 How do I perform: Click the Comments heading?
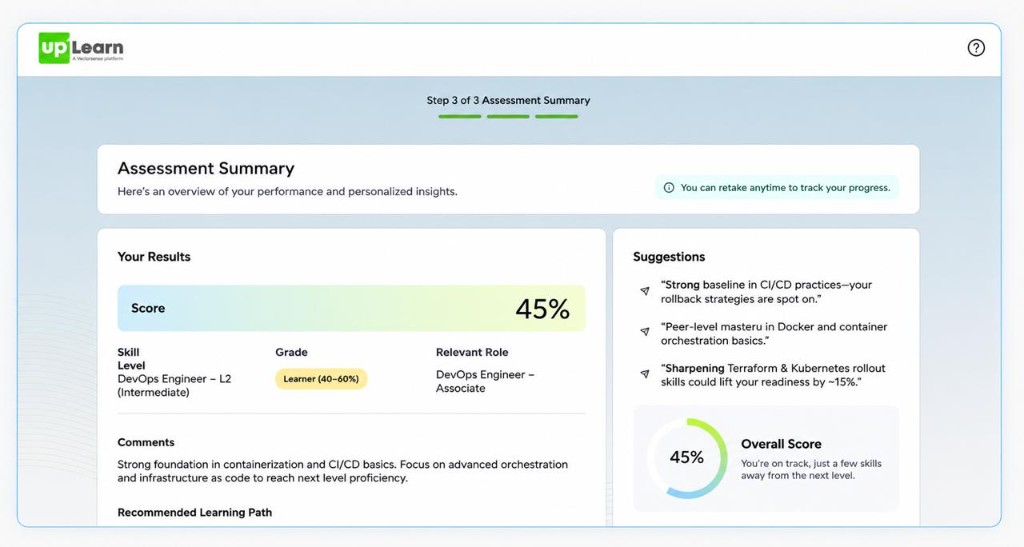point(146,443)
